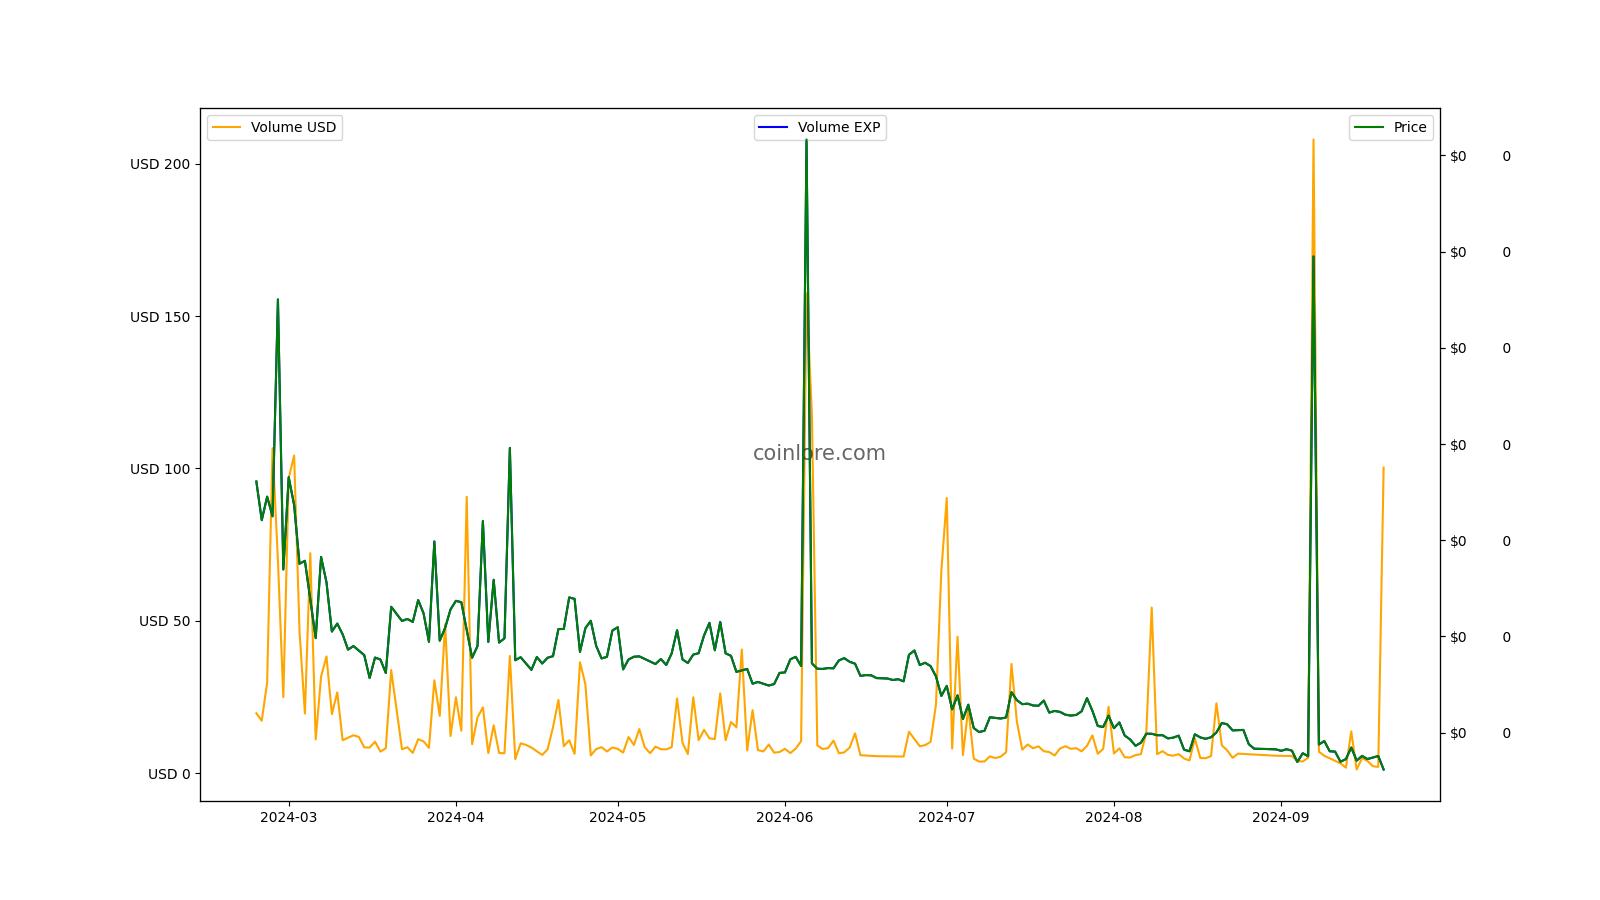Click the 2024-05 x-axis date label

click(x=618, y=816)
